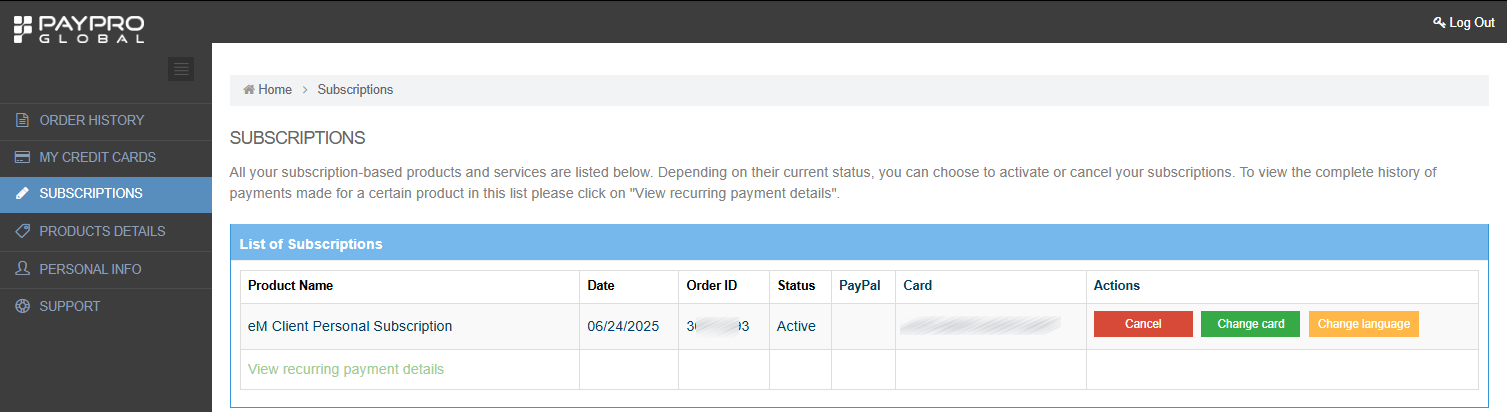The width and height of the screenshot is (1507, 412).
Task: Click the Personal Info user icon
Action: (x=21, y=269)
